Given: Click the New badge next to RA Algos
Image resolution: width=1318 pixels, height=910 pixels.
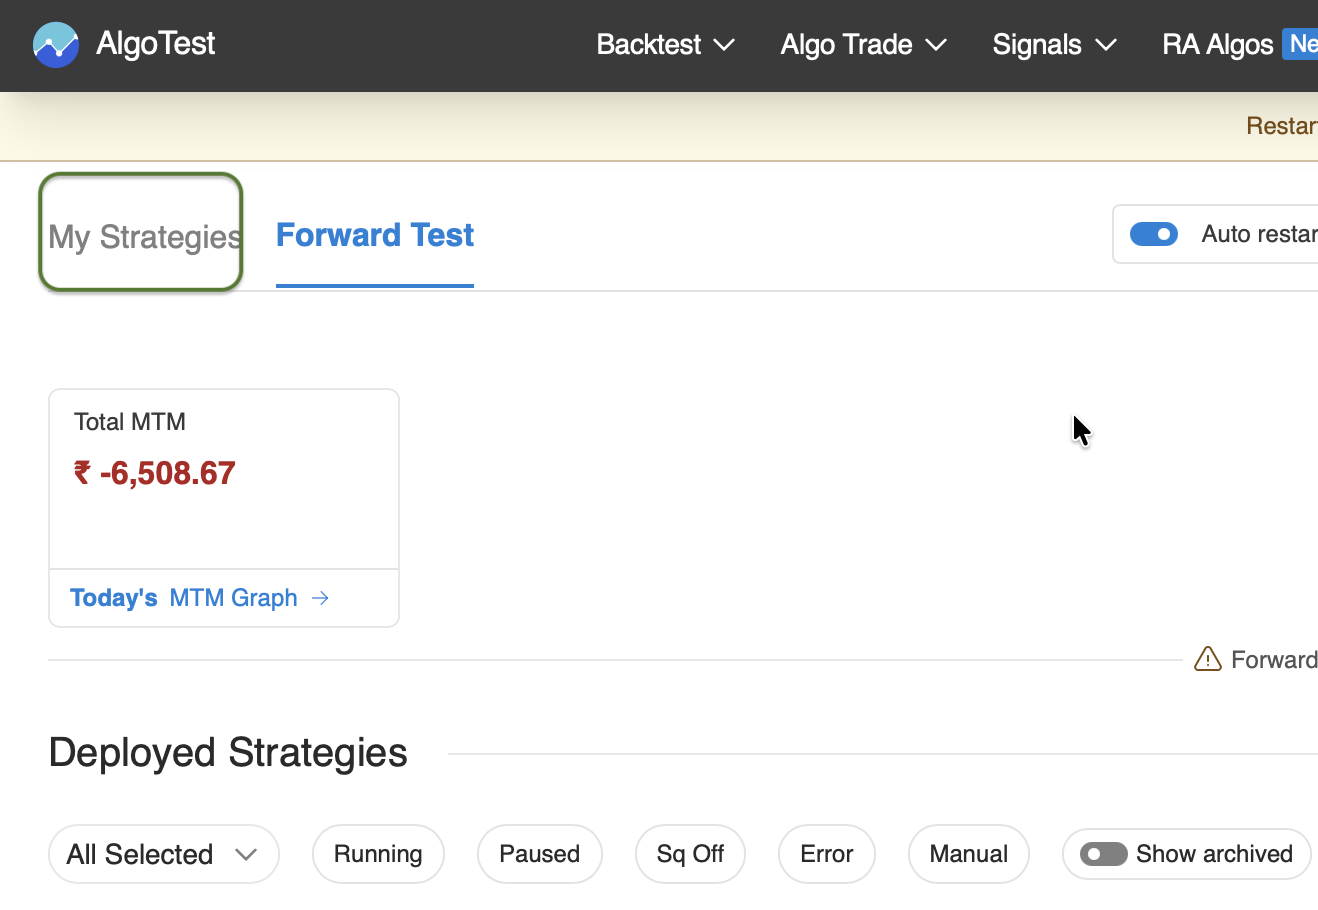Looking at the screenshot, I should pos(1300,44).
